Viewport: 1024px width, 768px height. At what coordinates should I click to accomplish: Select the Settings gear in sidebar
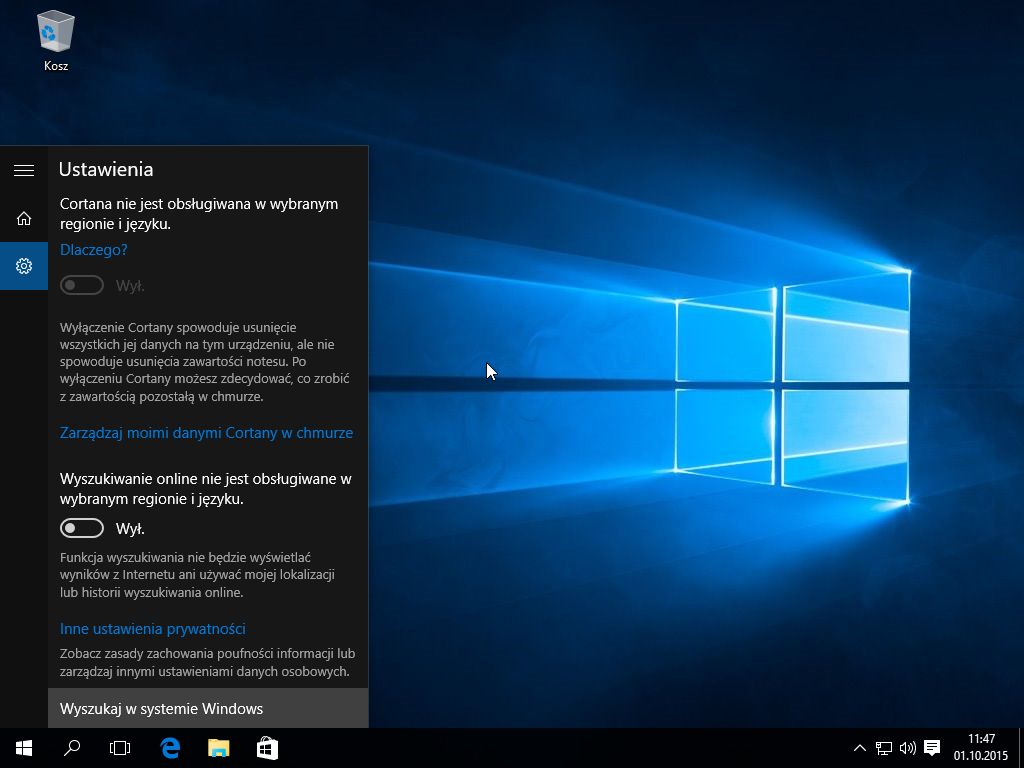(x=24, y=266)
